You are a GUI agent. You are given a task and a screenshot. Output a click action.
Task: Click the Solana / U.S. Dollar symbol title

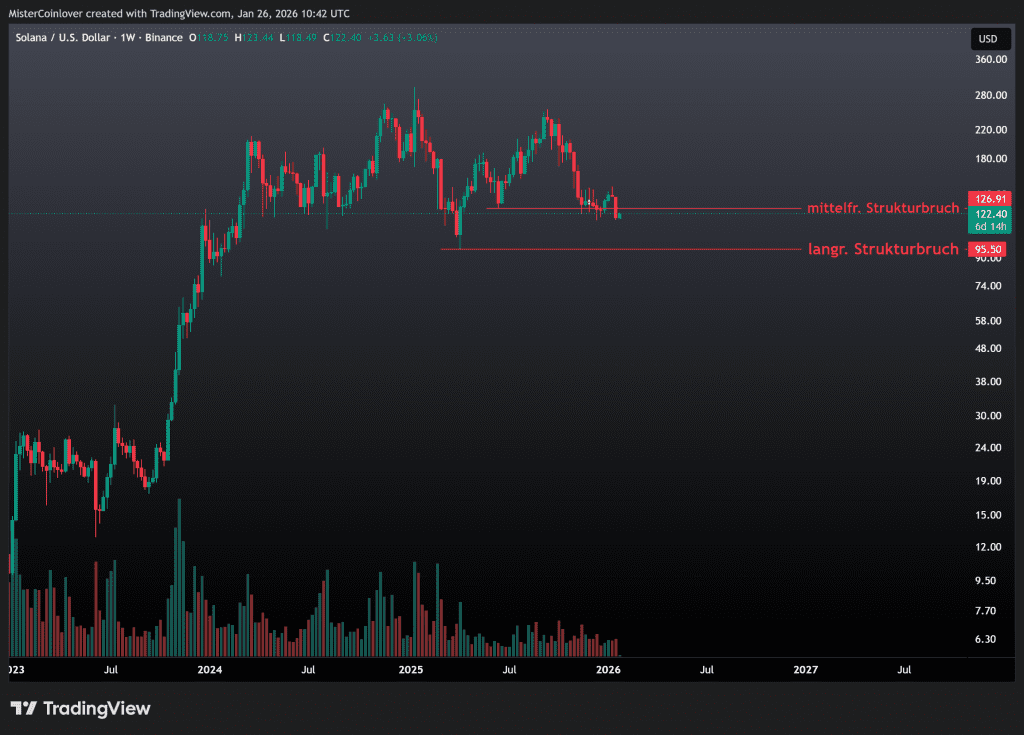coord(62,38)
